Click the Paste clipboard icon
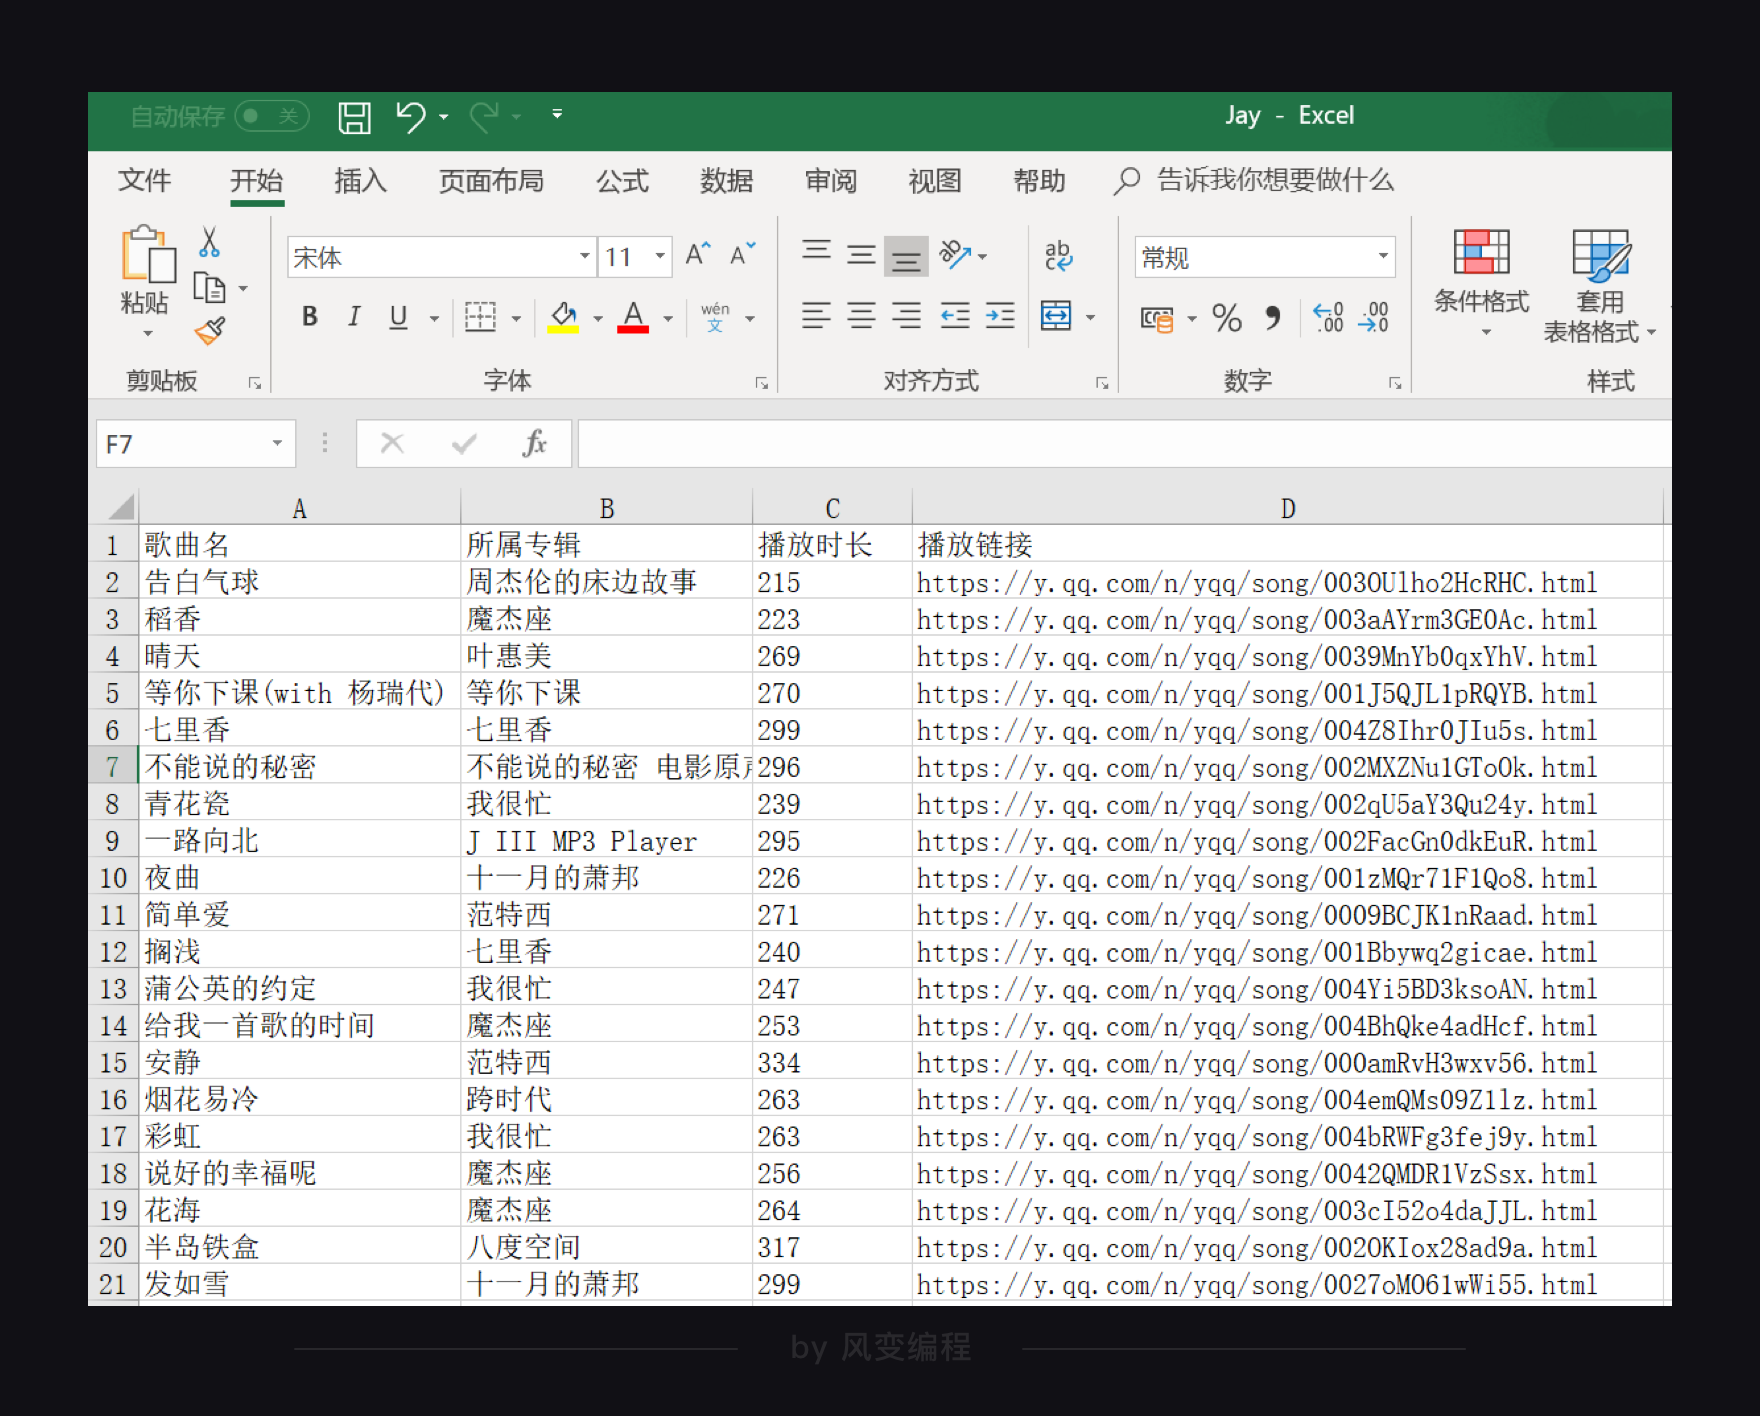Viewport: 1760px width, 1416px height. pos(148,254)
